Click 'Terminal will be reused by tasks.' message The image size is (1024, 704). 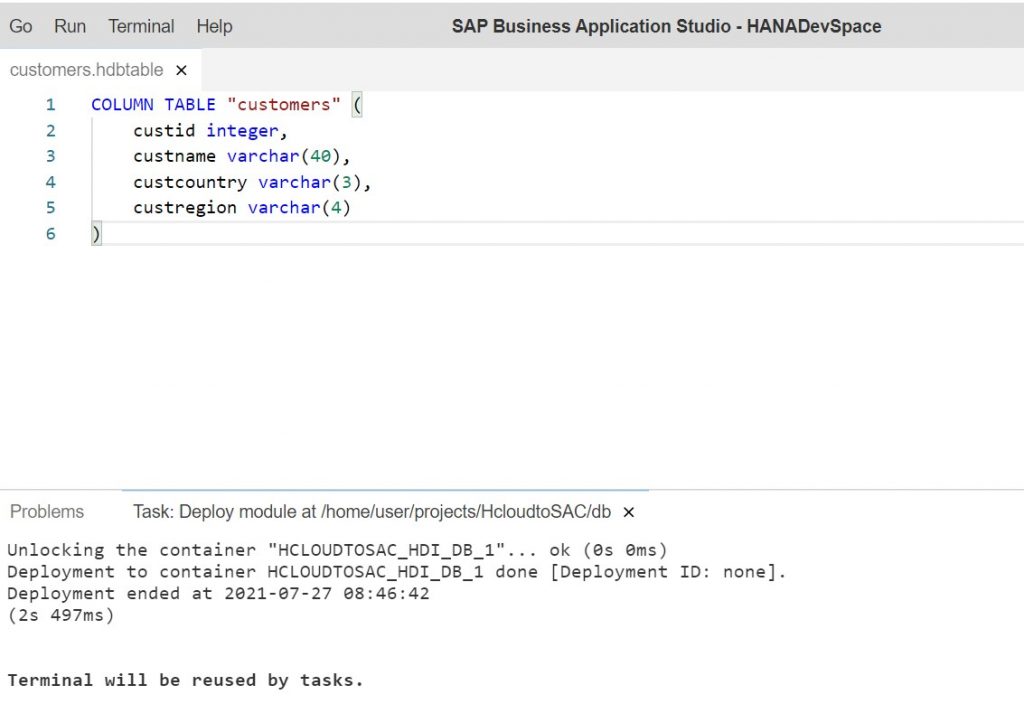click(185, 680)
